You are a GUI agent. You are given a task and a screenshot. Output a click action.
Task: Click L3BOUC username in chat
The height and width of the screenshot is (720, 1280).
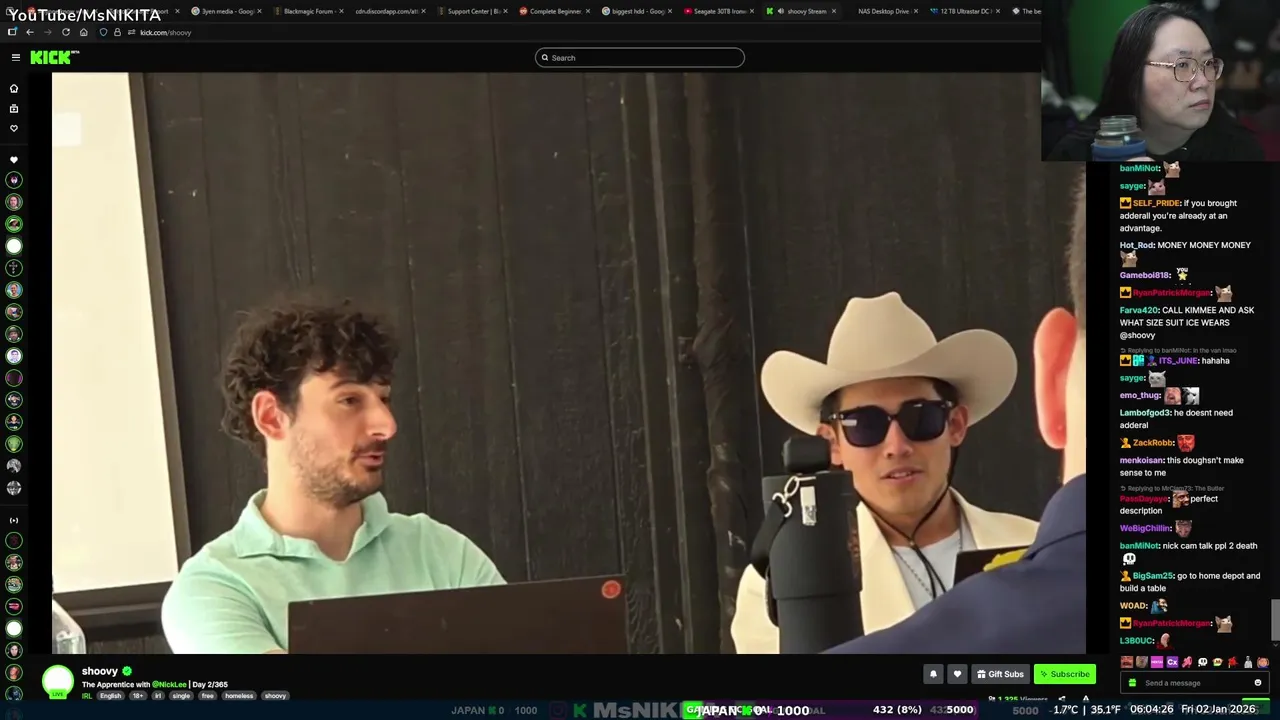pos(1137,640)
